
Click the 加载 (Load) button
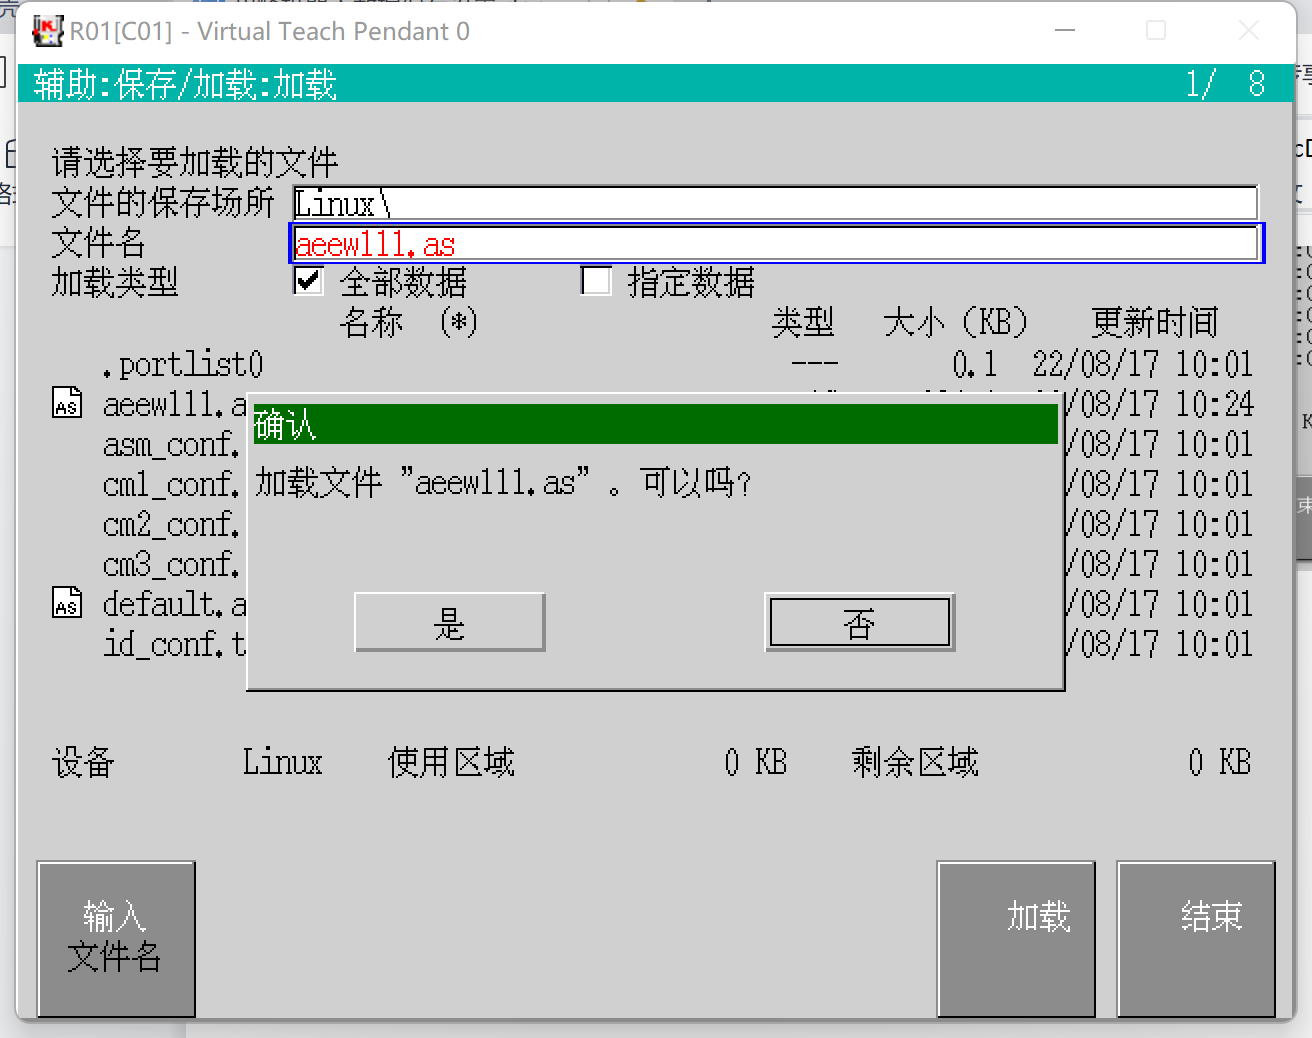[1016, 939]
